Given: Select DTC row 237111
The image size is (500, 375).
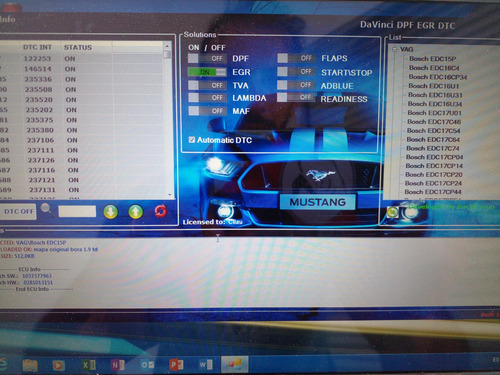Looking at the screenshot, I should click(82, 150).
